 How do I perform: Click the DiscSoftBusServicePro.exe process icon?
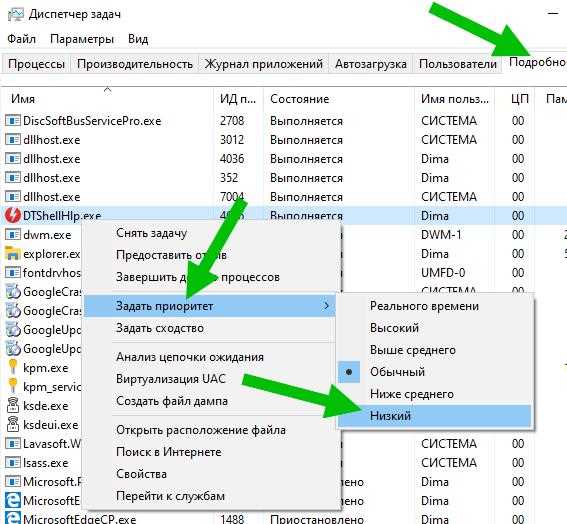[13, 120]
